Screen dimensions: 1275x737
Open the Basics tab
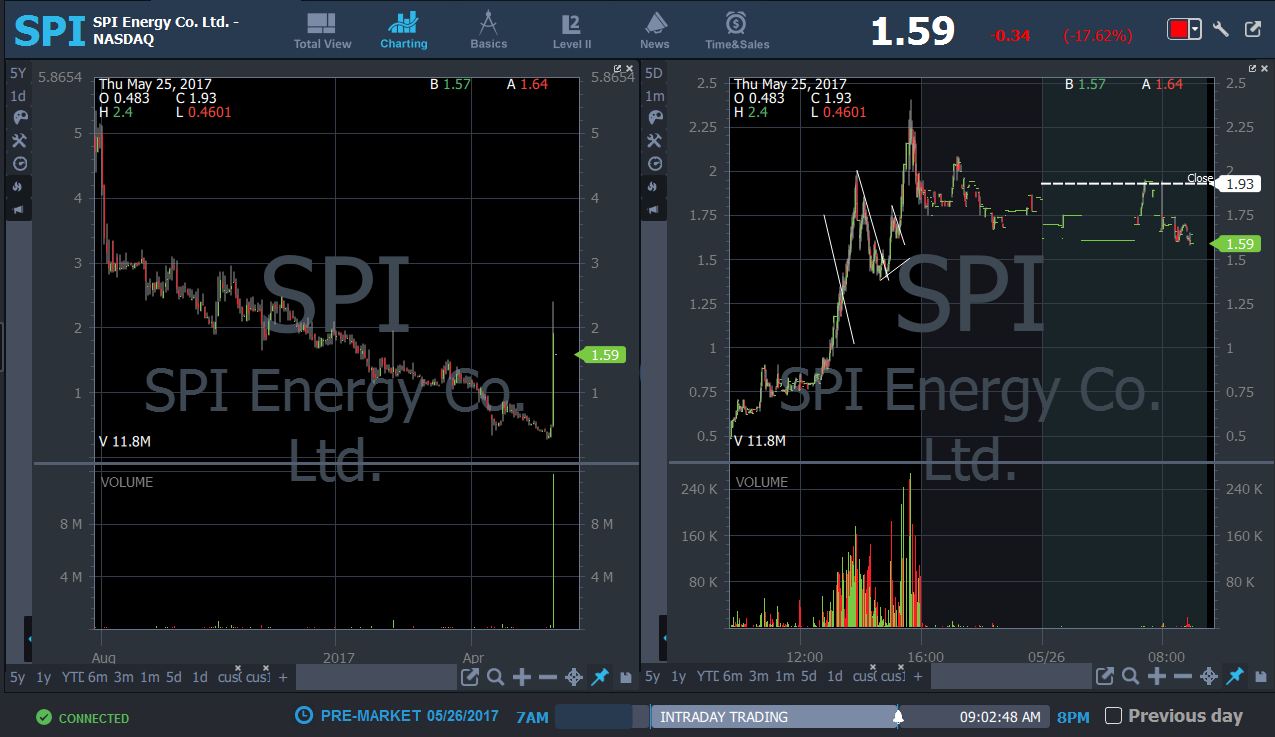coord(489,30)
